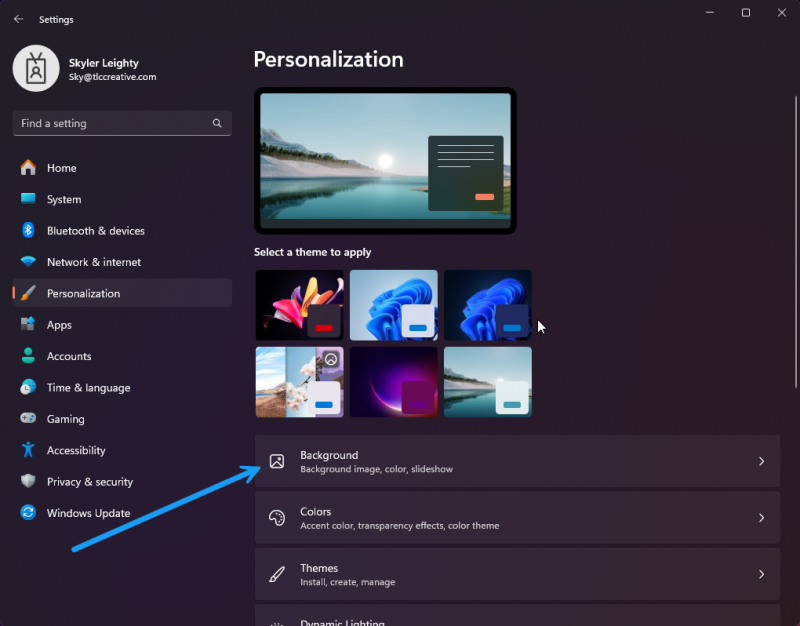The width and height of the screenshot is (800, 626).
Task: Open the System settings icon
Action: (x=30, y=199)
